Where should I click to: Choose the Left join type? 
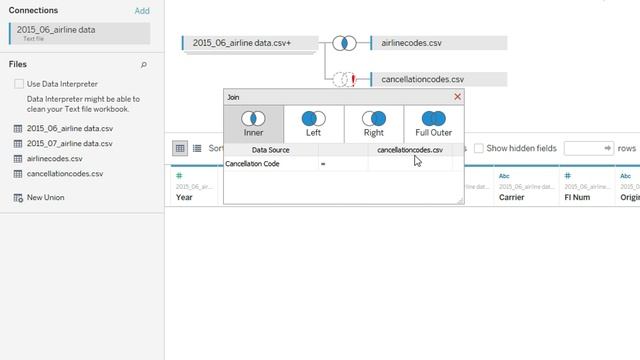[x=313, y=124]
